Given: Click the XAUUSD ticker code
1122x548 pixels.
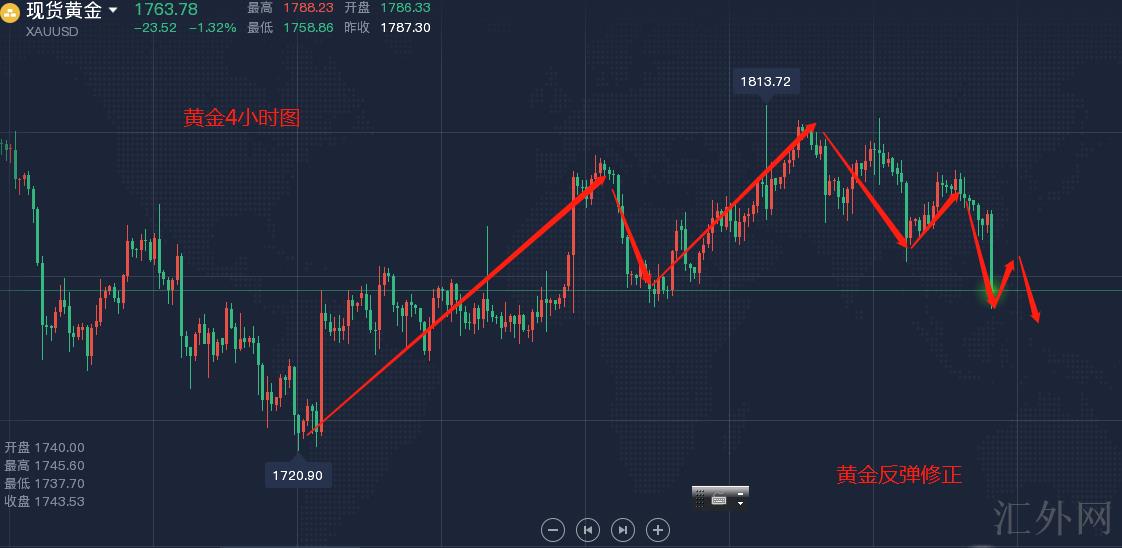Looking at the screenshot, I should coord(52,31).
